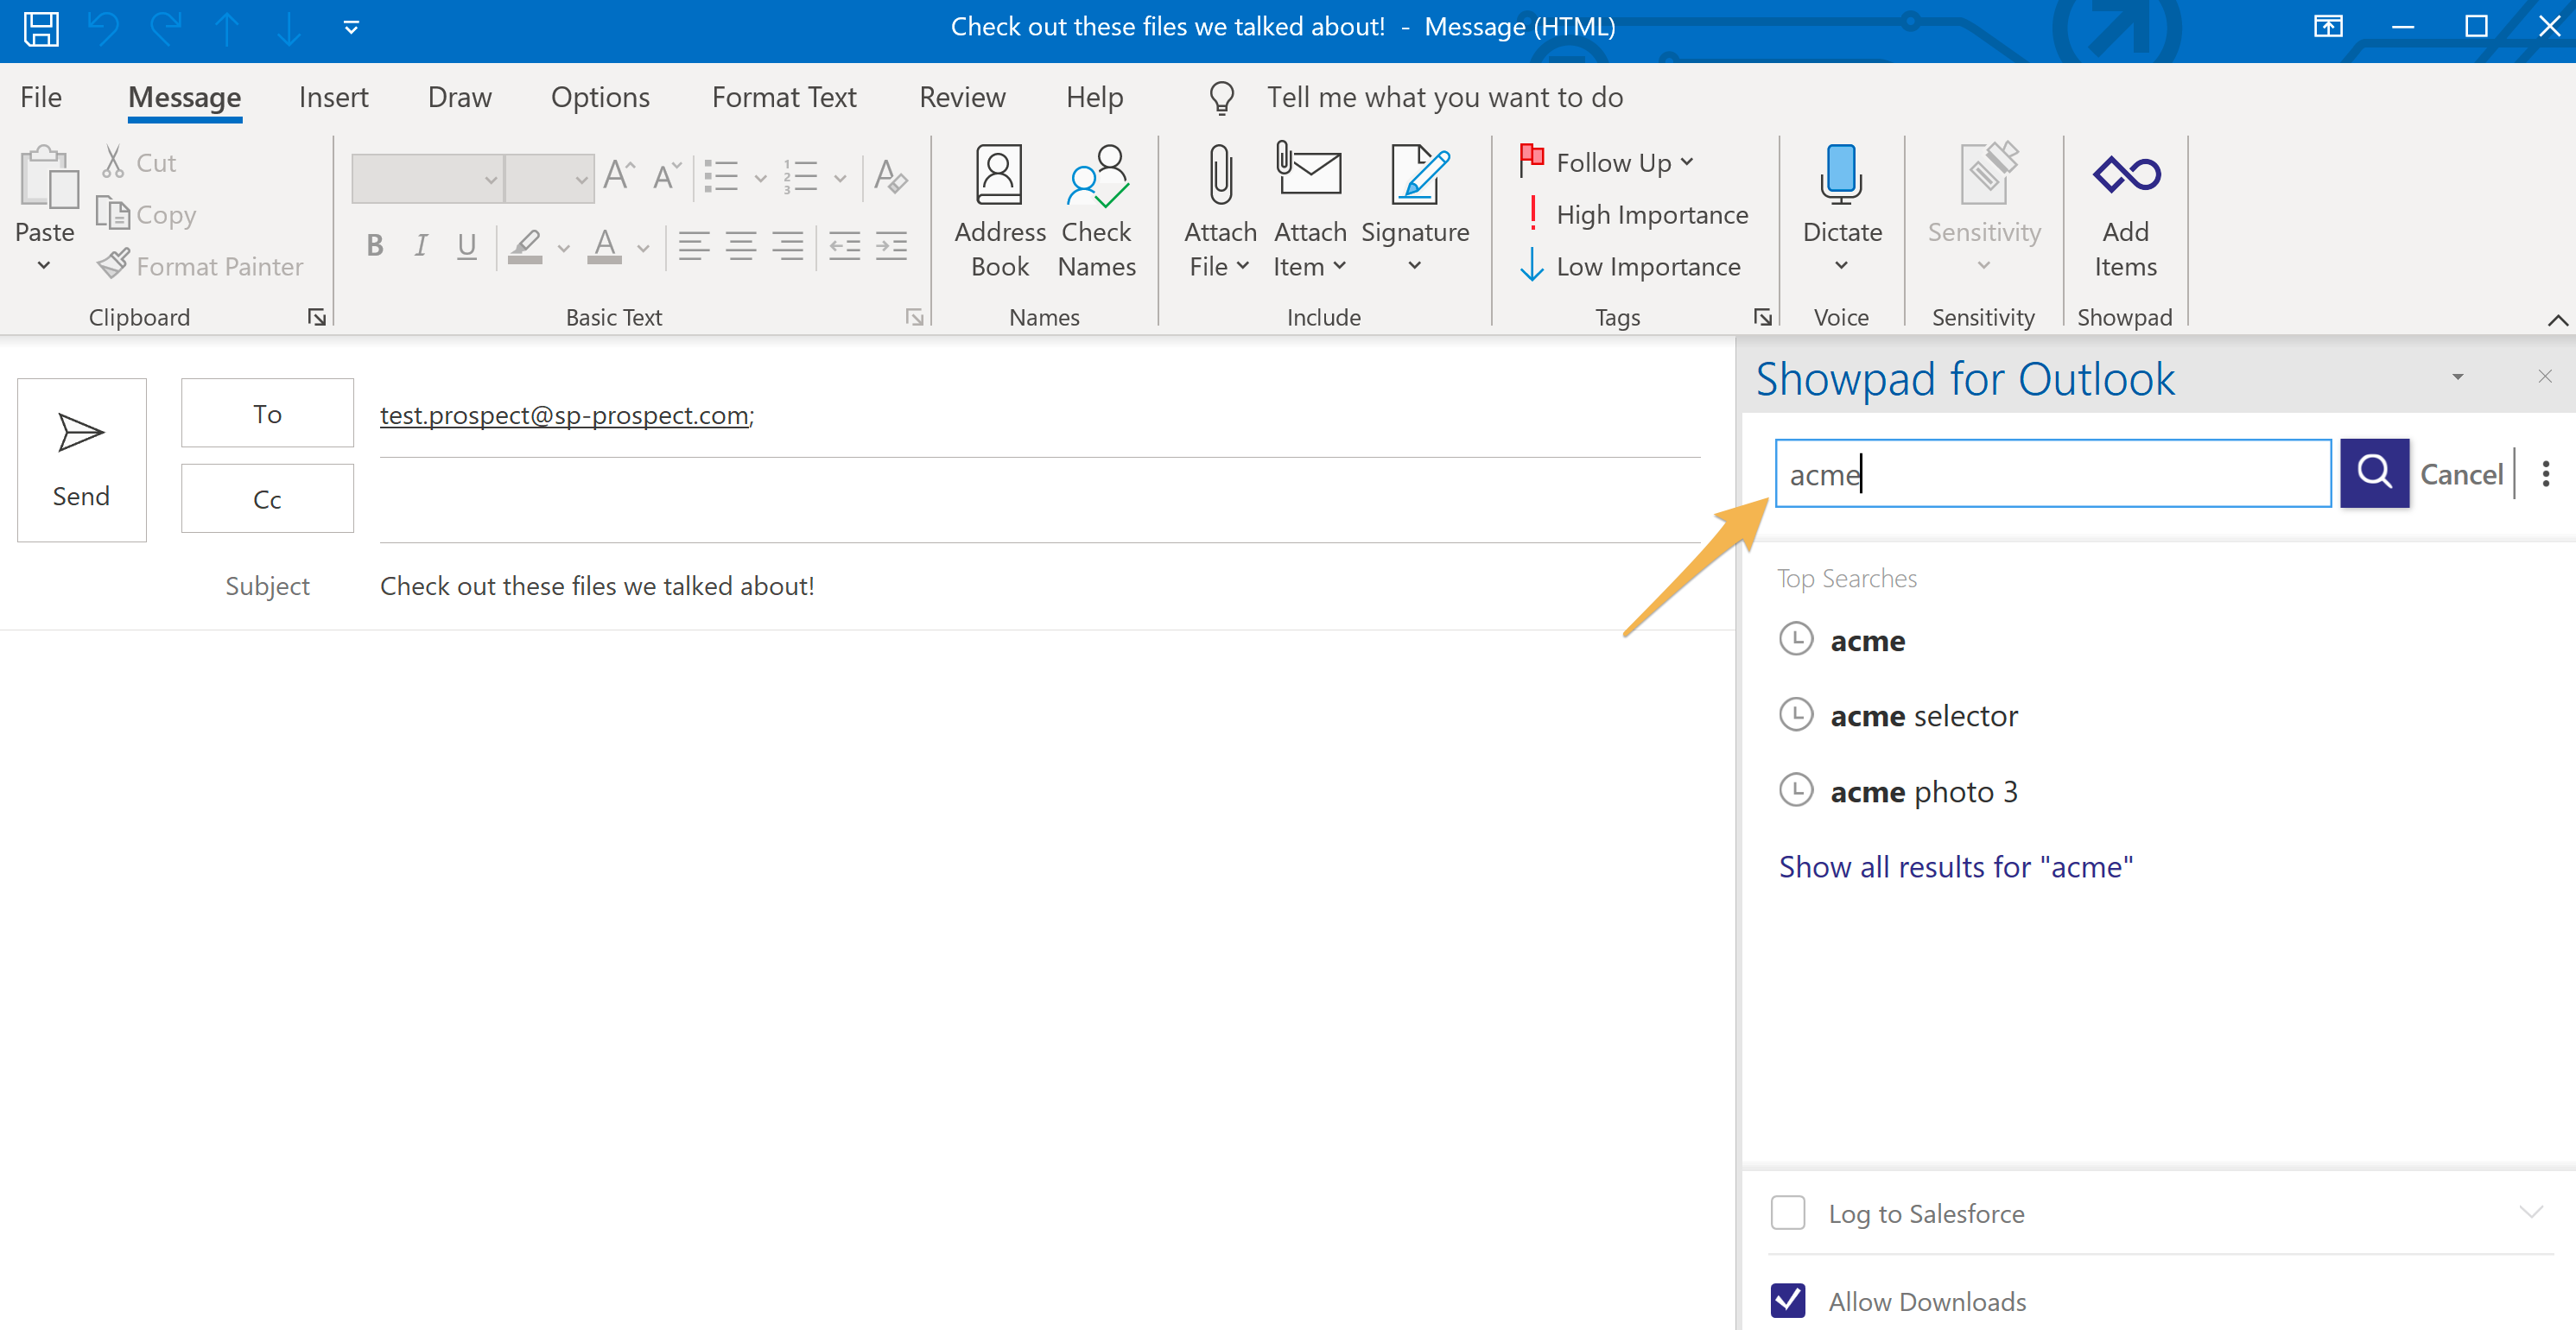
Task: Open the Customize Quick Access Toolbar dropdown
Action: click(351, 27)
